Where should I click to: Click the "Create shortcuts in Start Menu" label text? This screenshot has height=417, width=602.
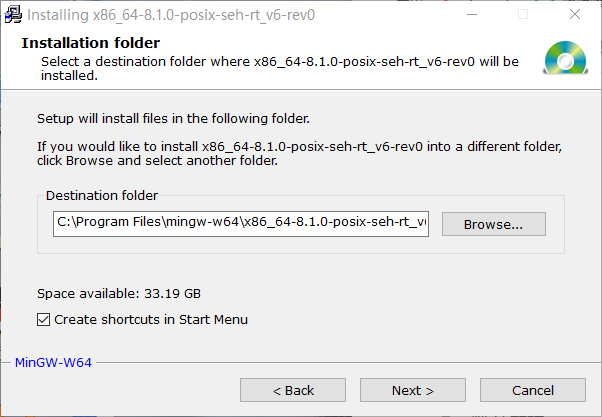point(151,320)
